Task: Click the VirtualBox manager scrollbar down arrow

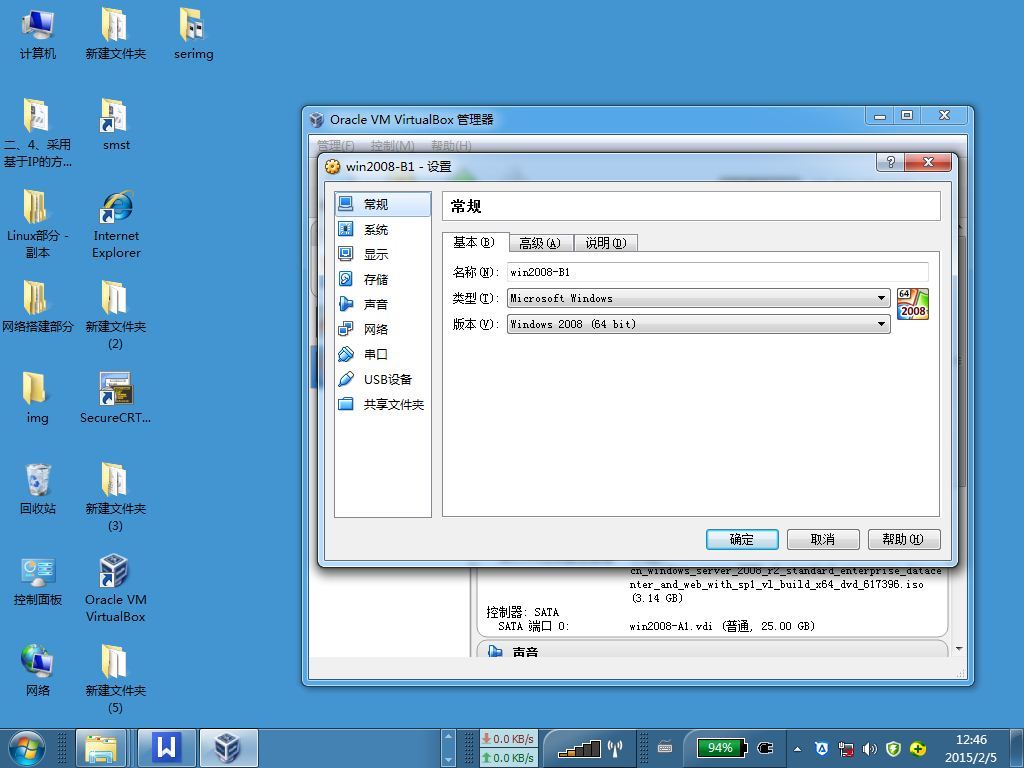Action: tap(959, 648)
